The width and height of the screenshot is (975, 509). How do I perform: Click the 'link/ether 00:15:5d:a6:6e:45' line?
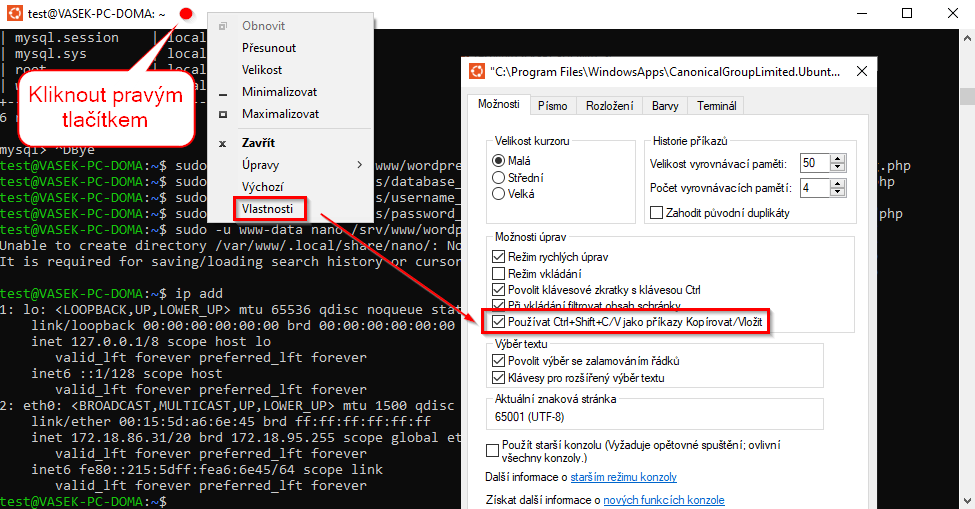point(231,421)
